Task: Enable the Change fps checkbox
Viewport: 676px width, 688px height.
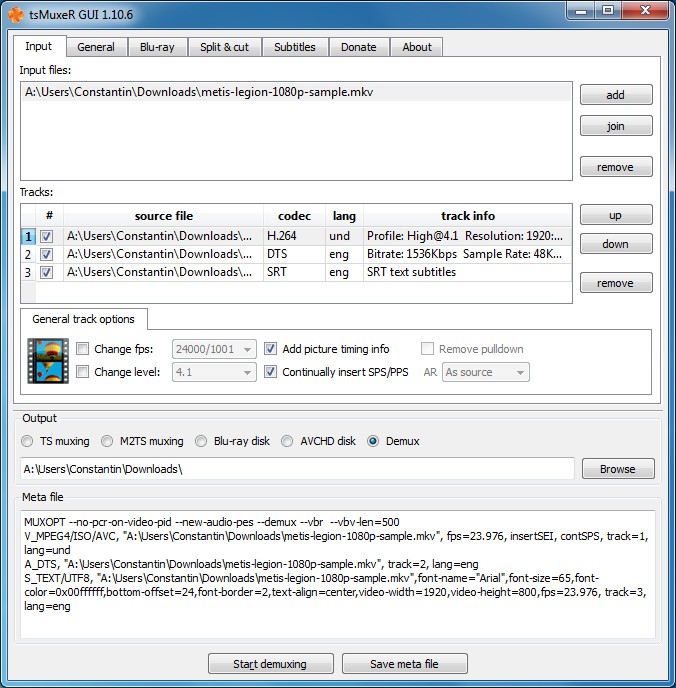Action: (82, 349)
